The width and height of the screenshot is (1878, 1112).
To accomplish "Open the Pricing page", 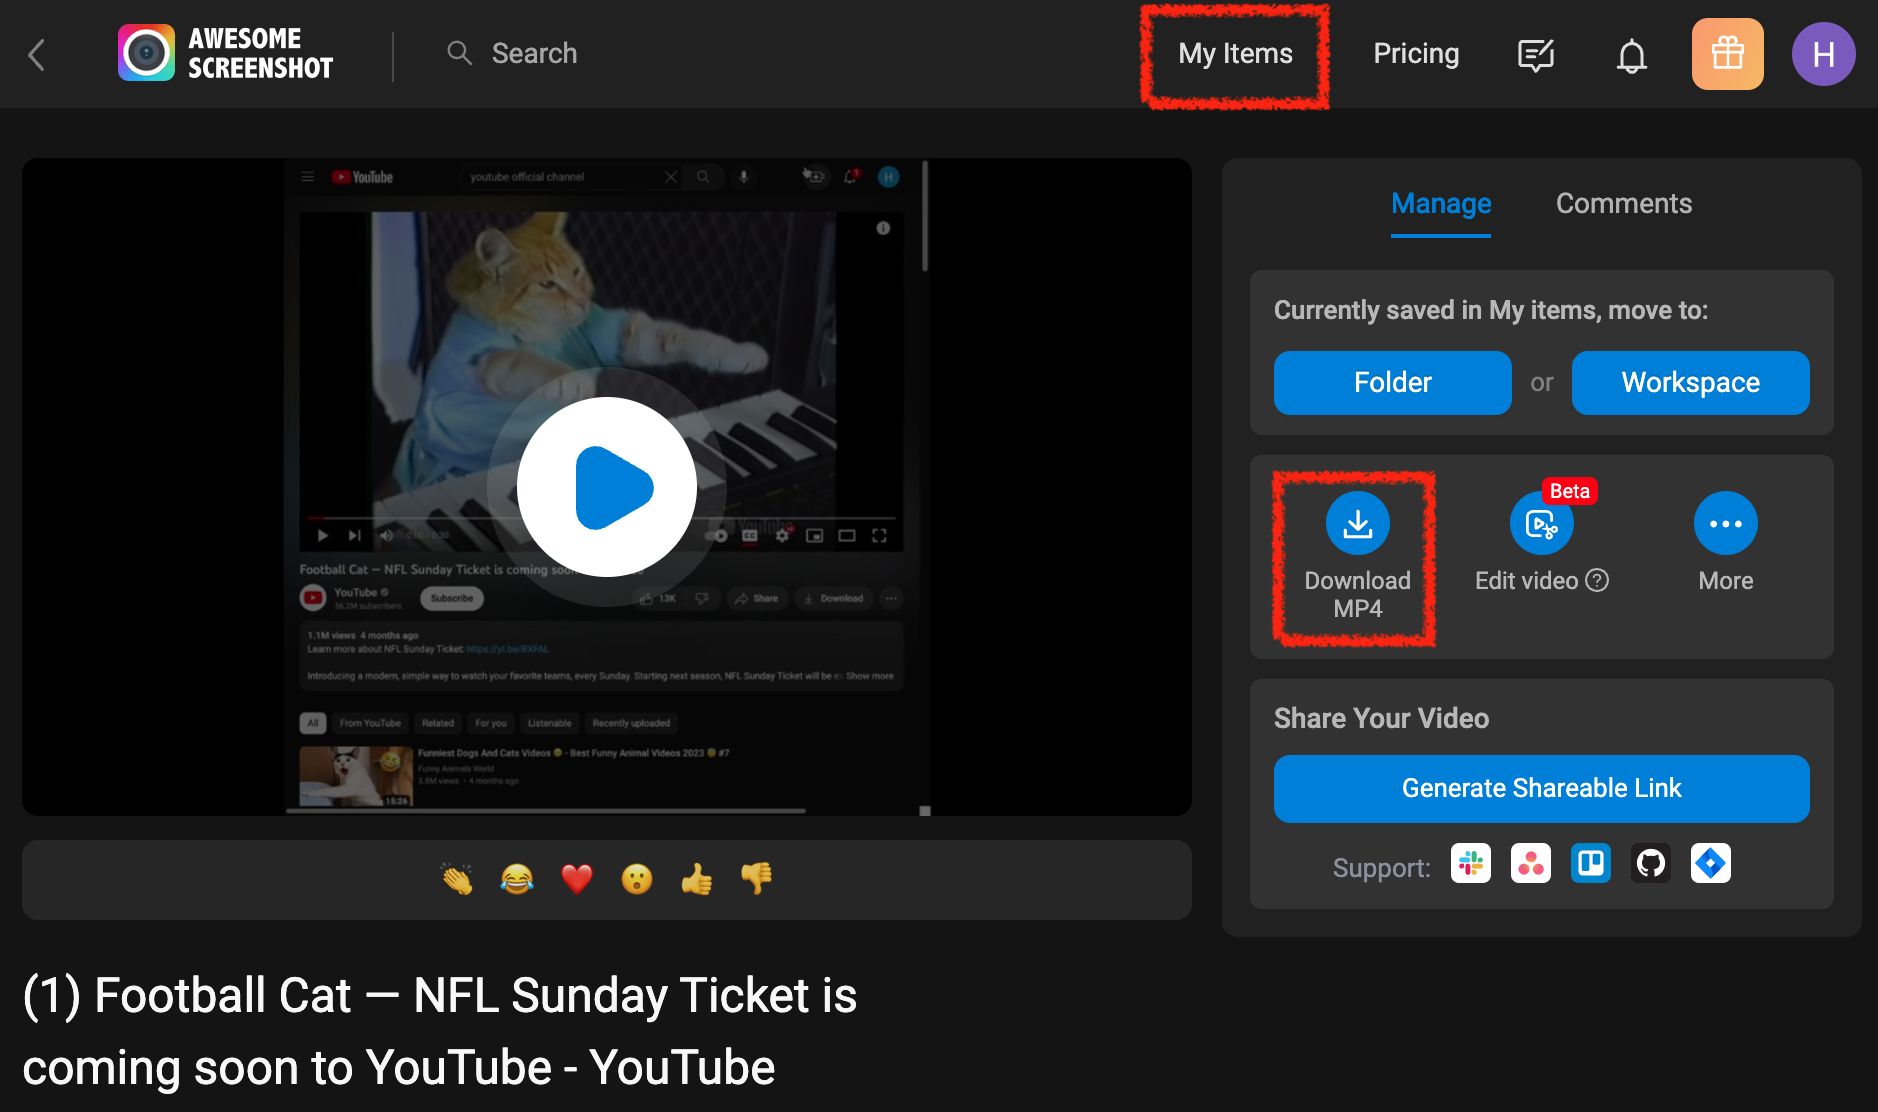I will [1416, 53].
